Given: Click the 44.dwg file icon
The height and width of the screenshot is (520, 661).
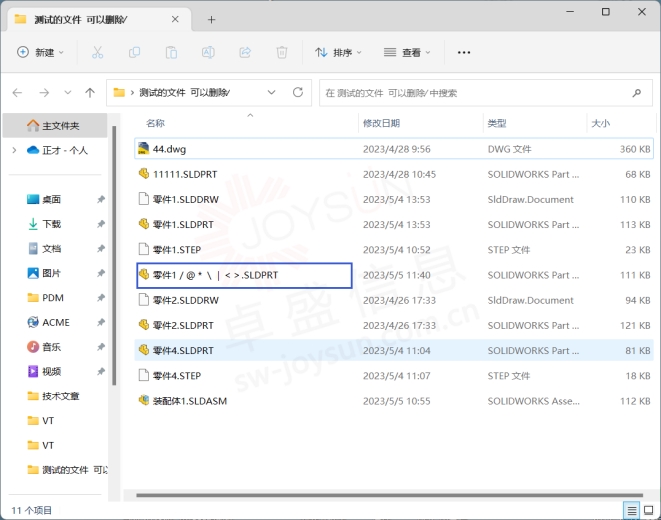Looking at the screenshot, I should coord(144,148).
